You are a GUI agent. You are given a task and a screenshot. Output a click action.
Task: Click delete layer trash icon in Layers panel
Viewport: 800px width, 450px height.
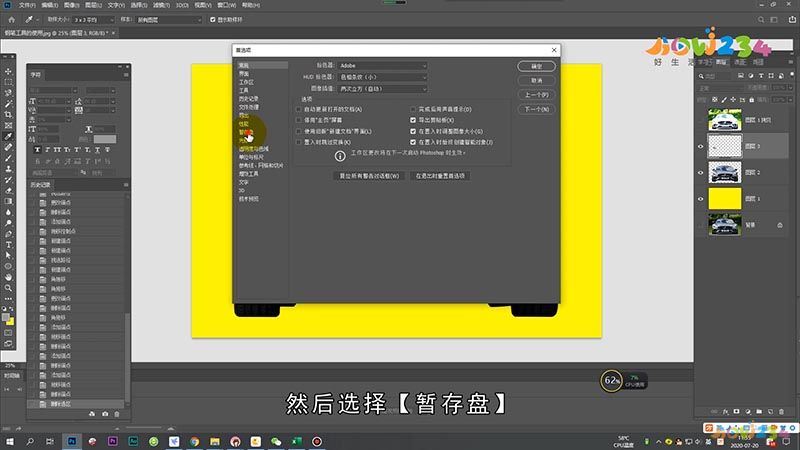tap(781, 411)
